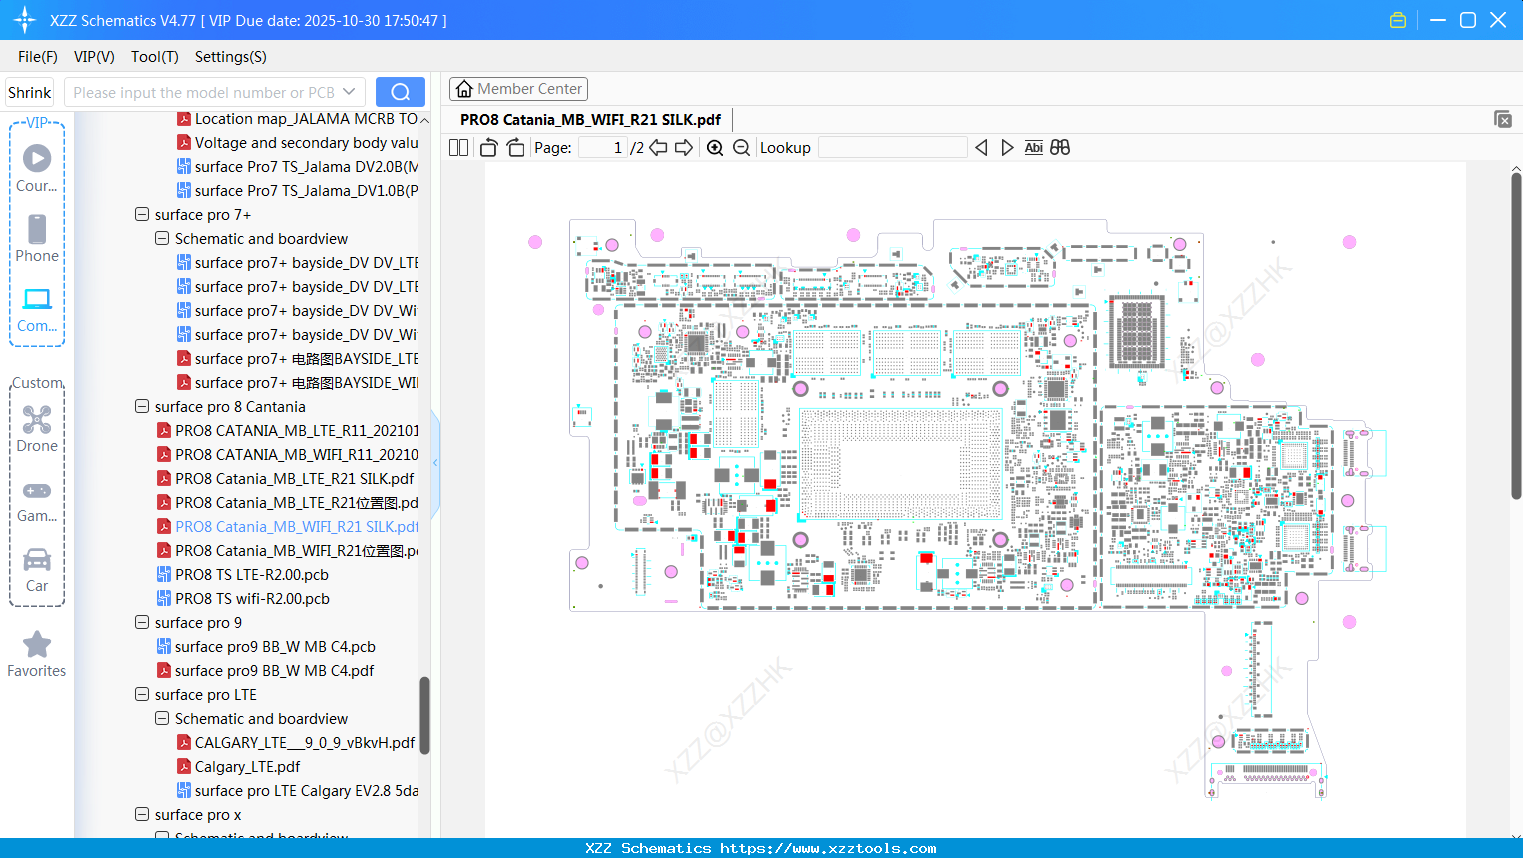Collapse the surface pro LTE node
Viewport: 1523px width, 858px height.
tap(142, 694)
